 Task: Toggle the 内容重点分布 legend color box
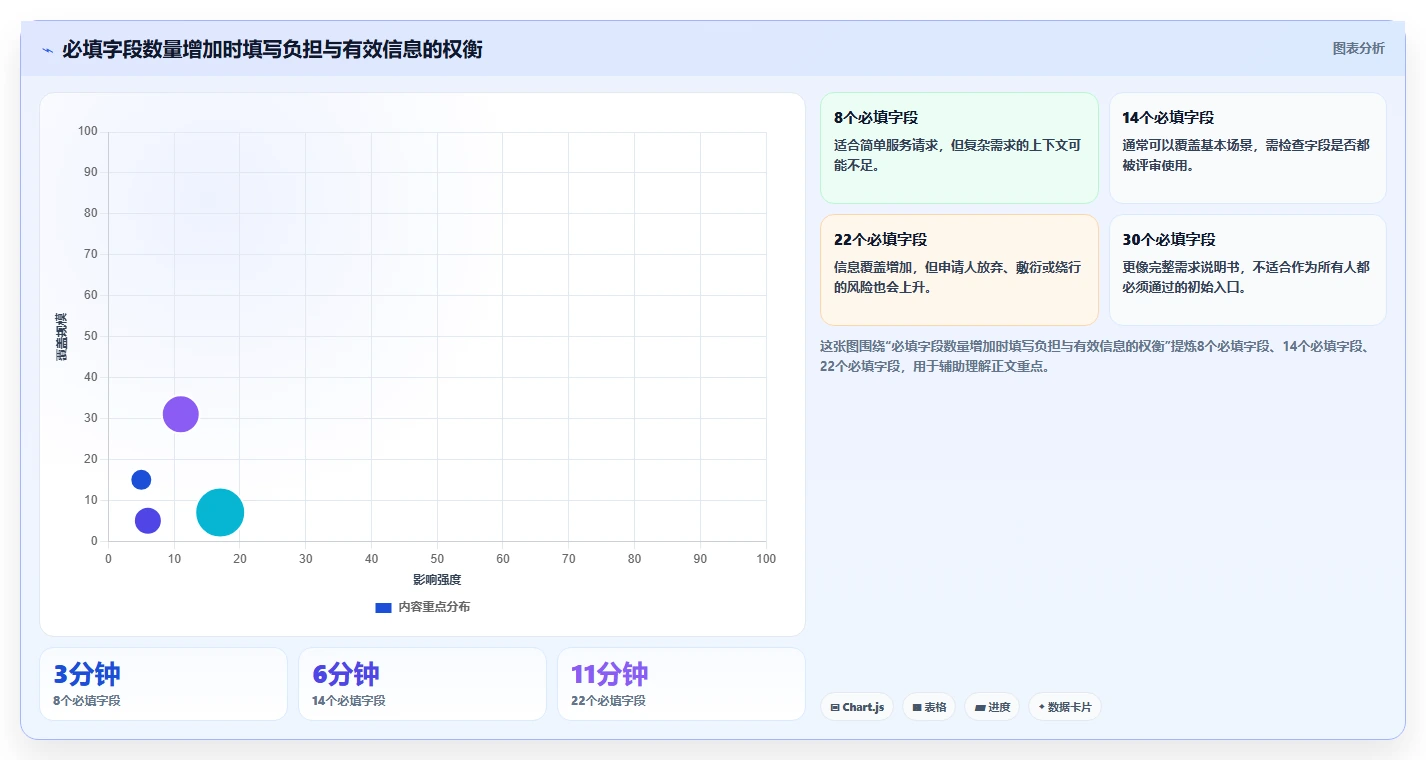coord(383,607)
